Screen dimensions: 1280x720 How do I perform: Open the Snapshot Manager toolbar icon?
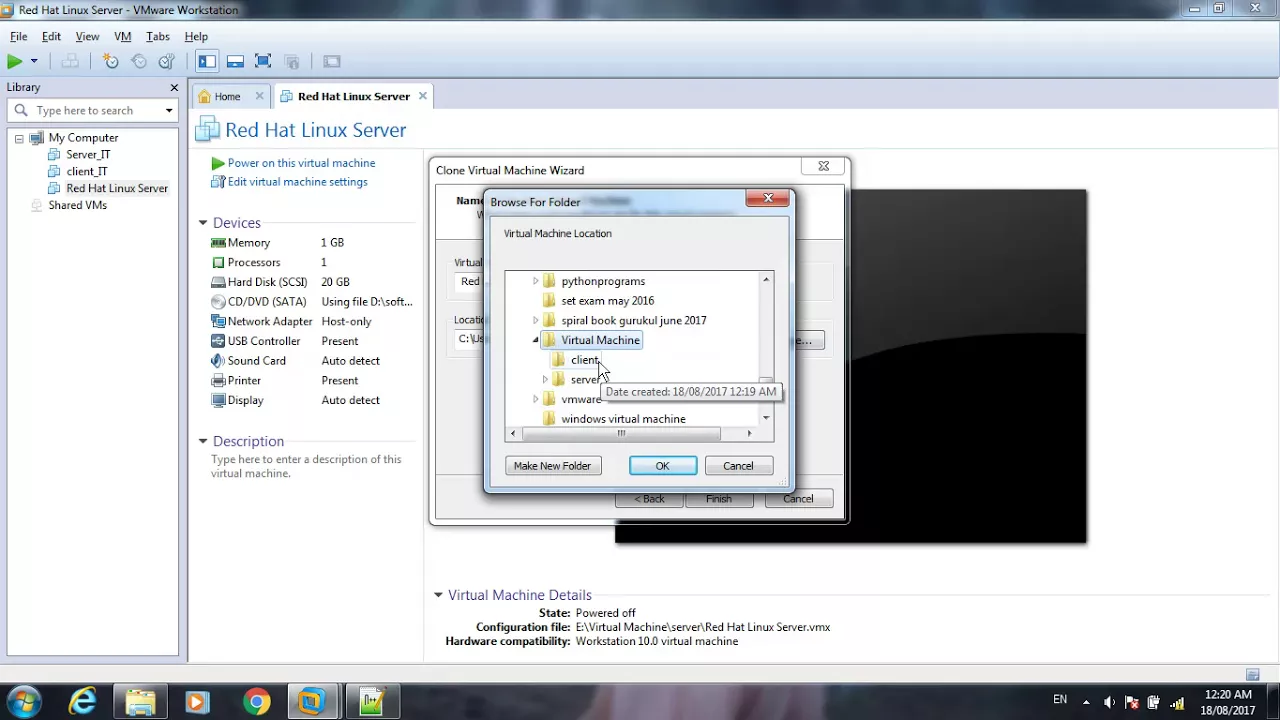167,62
